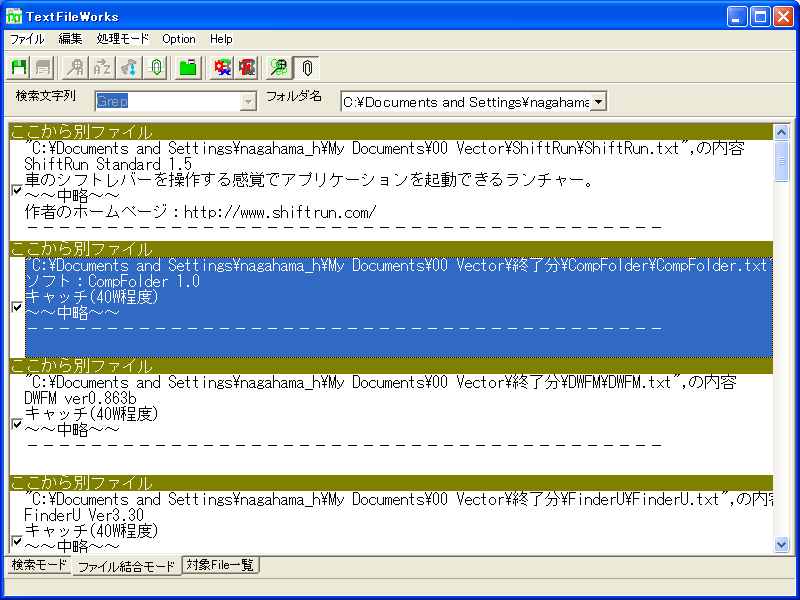The width and height of the screenshot is (800, 600).
Task: Uncheck the ShiftRun.txt block checkbox
Action: (17, 190)
